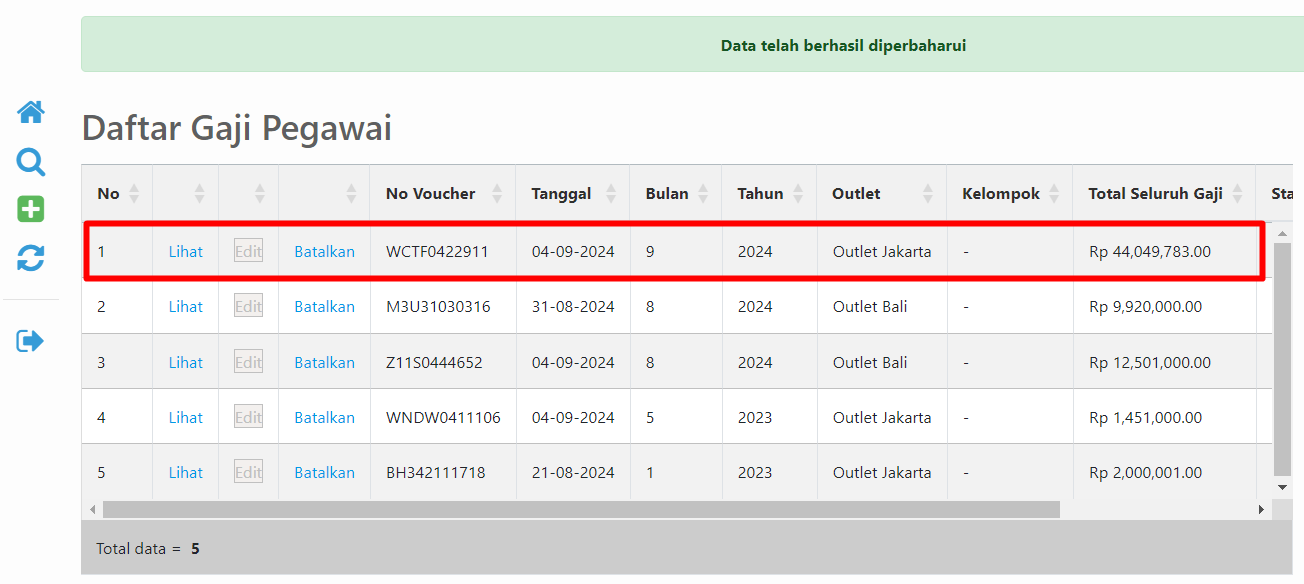Image resolution: width=1304 pixels, height=584 pixels.
Task: Click Edit button in row 2
Action: (x=248, y=306)
